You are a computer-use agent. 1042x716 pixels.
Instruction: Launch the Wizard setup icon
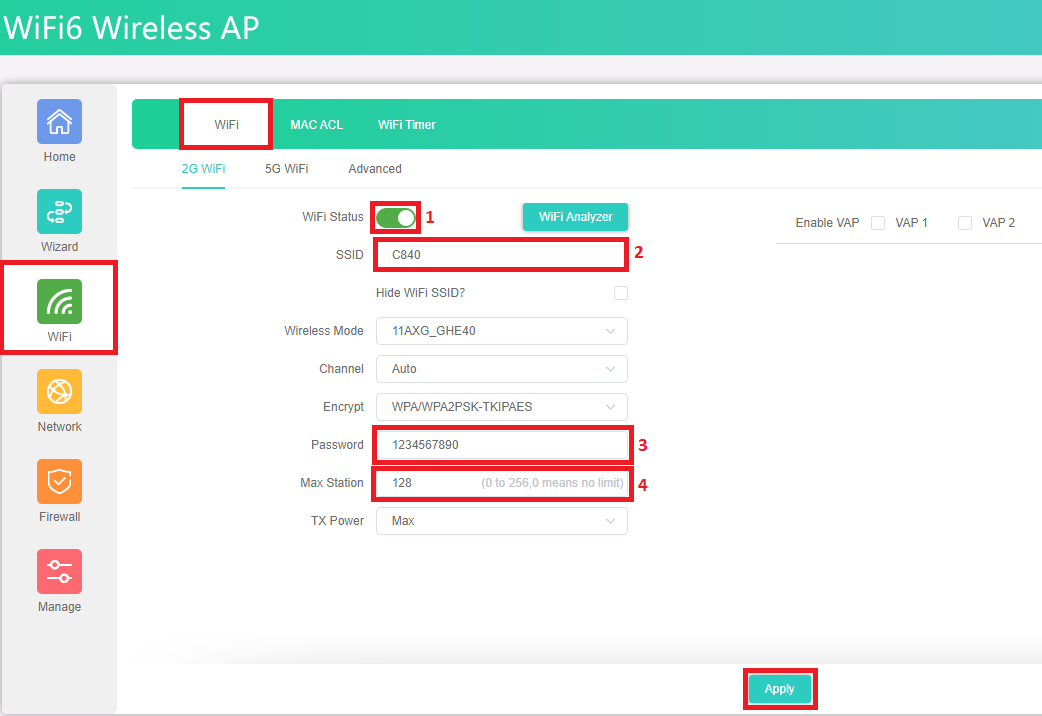59,212
